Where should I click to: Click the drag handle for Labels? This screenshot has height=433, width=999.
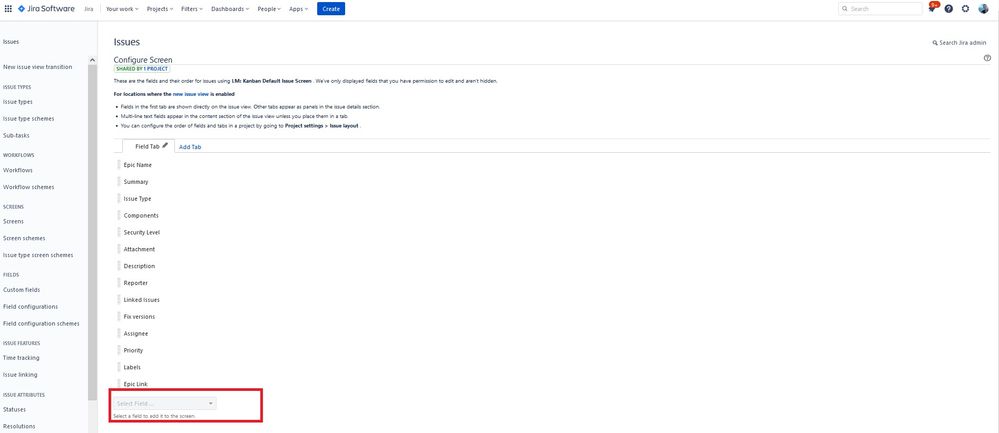click(119, 367)
